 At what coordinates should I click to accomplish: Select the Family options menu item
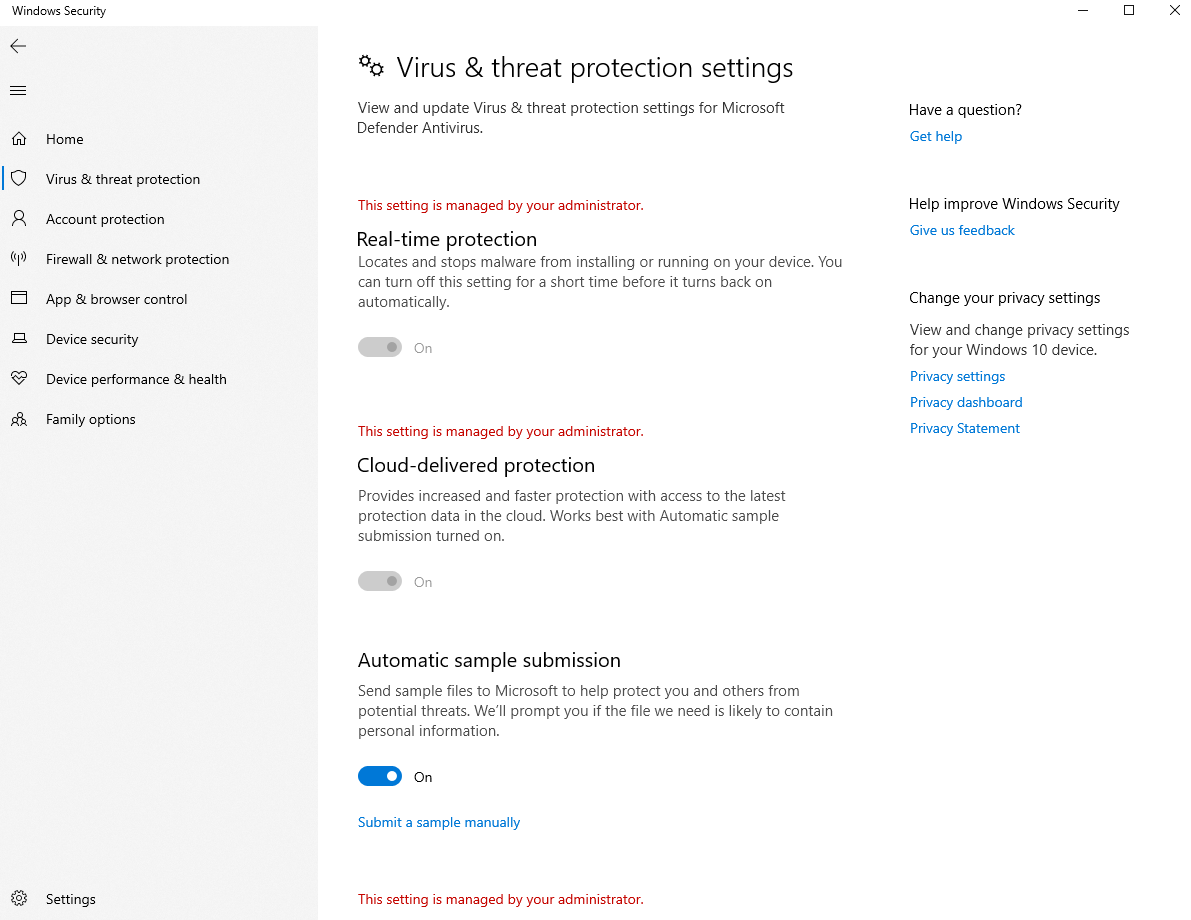point(91,419)
